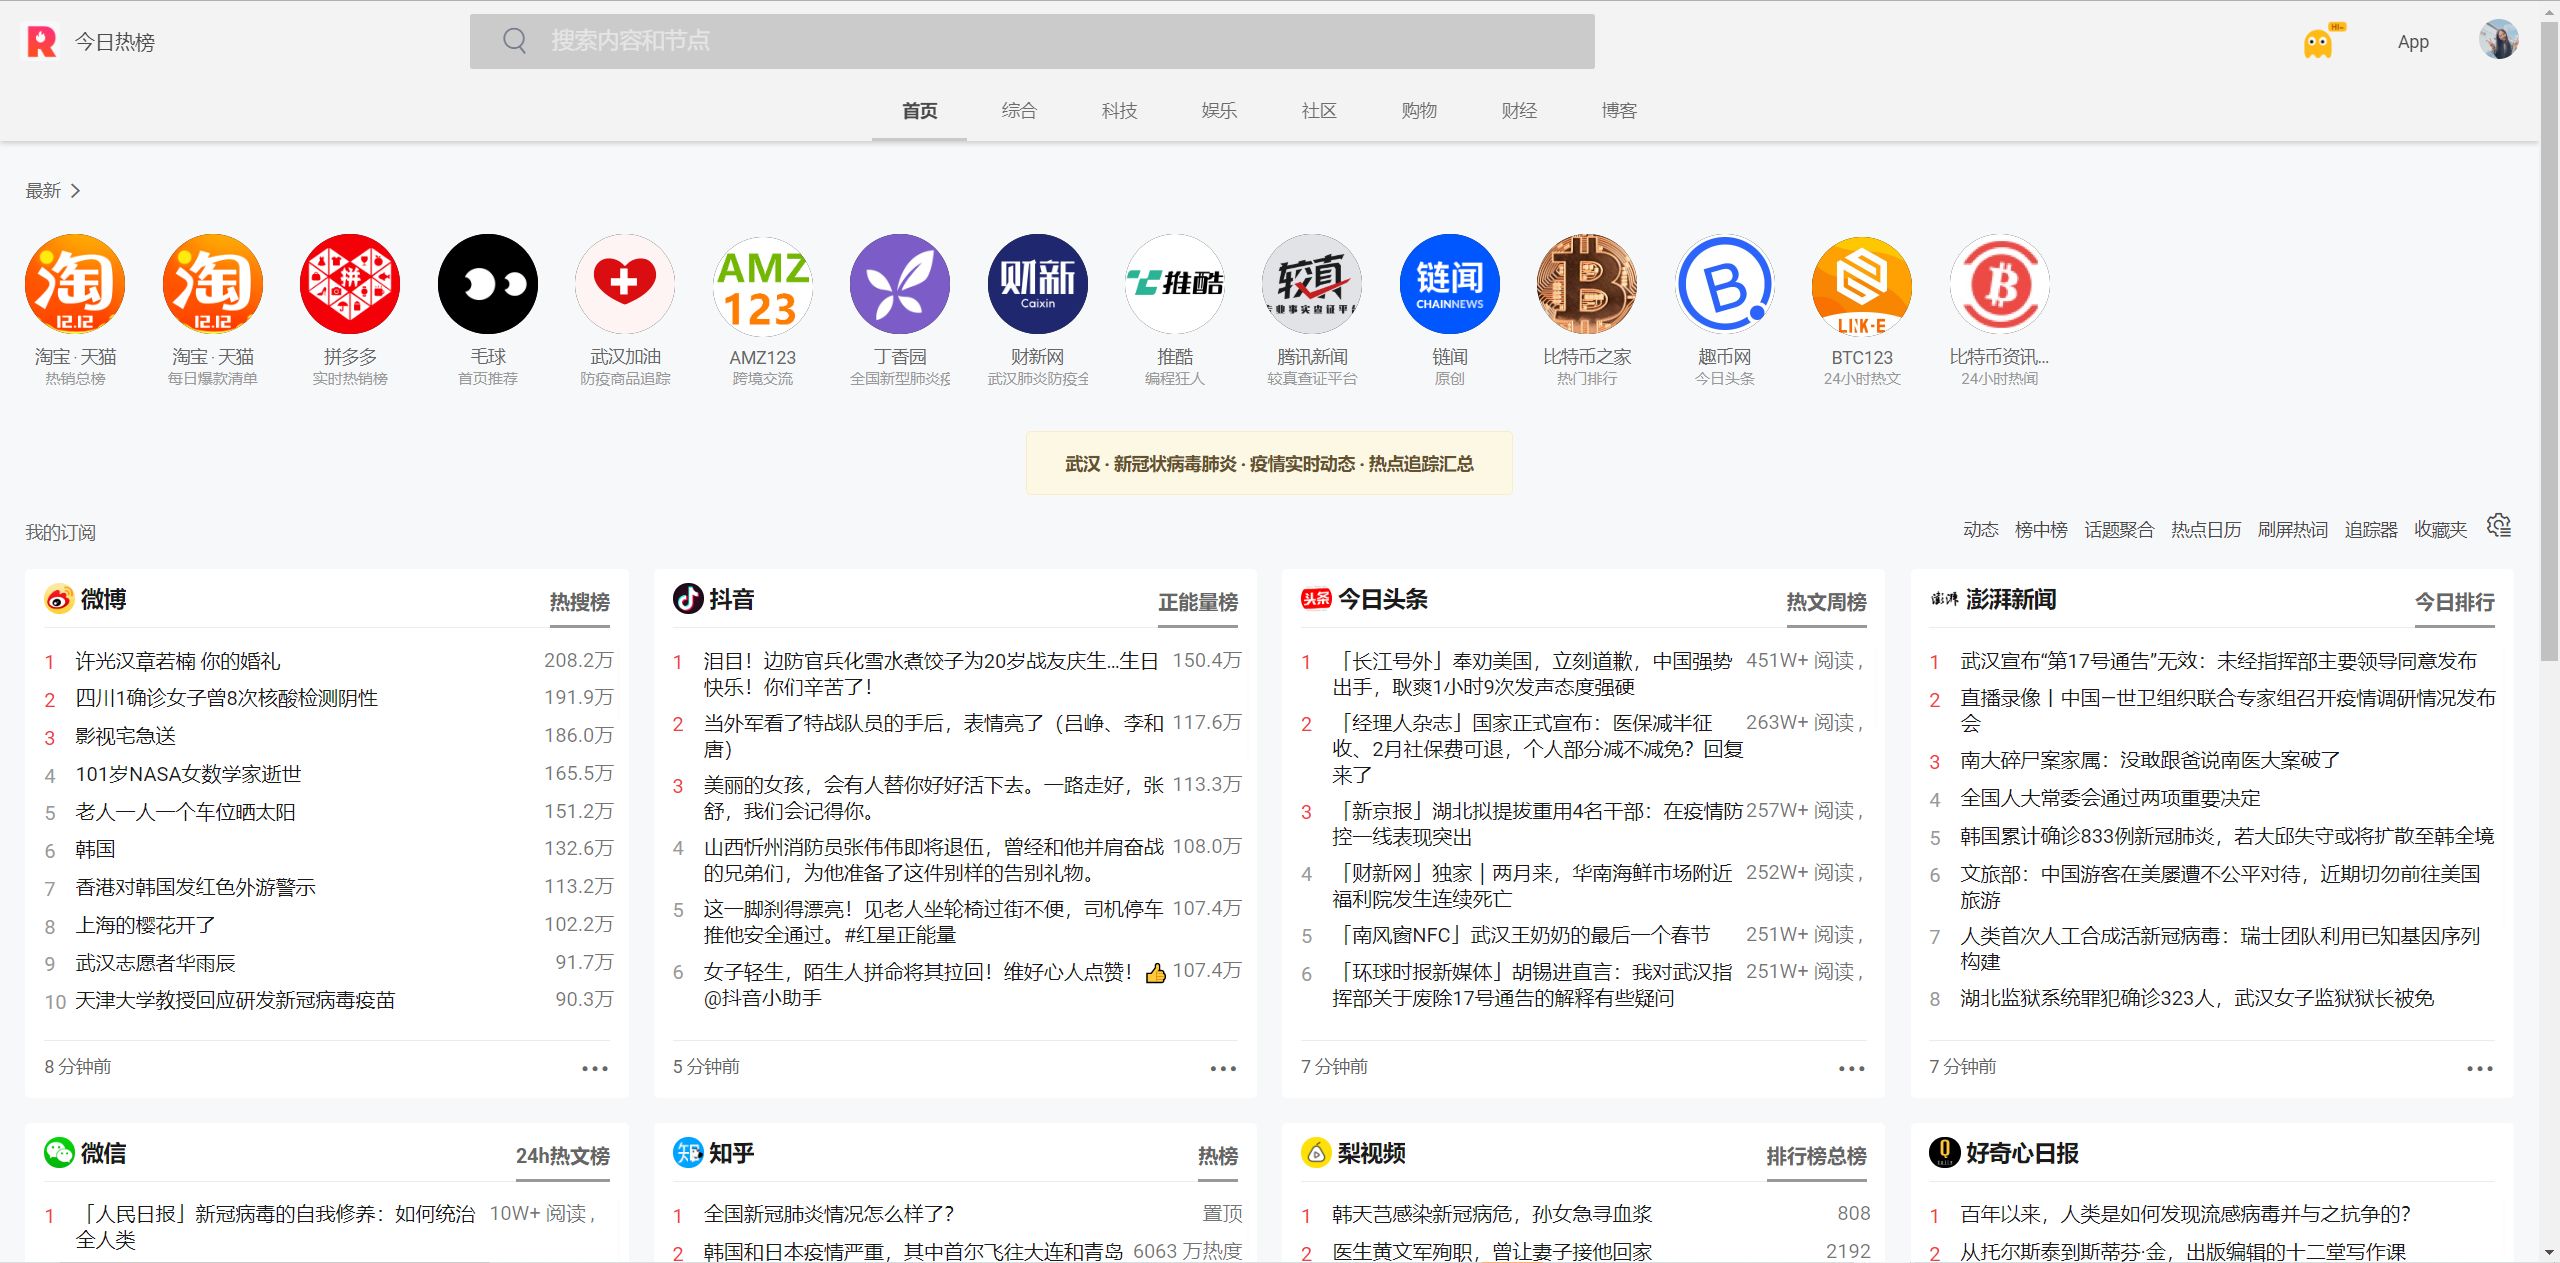The width and height of the screenshot is (2560, 1263).
Task: Select the 梨视频 排行榜总榜 tab
Action: coord(1816,1156)
